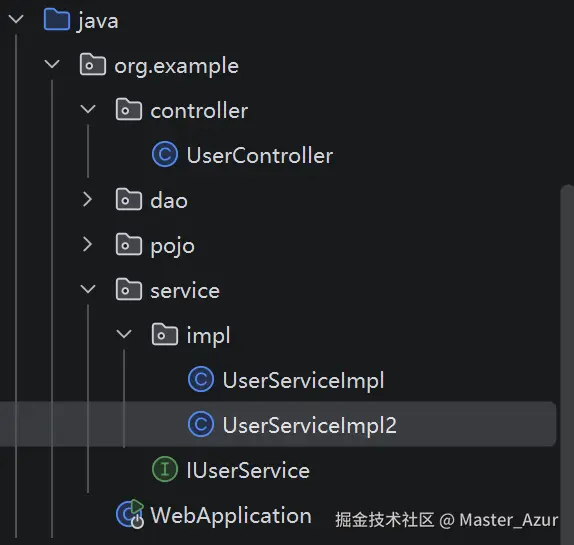Image resolution: width=574 pixels, height=545 pixels.
Task: Collapse the service package chevron
Action: (x=88, y=289)
